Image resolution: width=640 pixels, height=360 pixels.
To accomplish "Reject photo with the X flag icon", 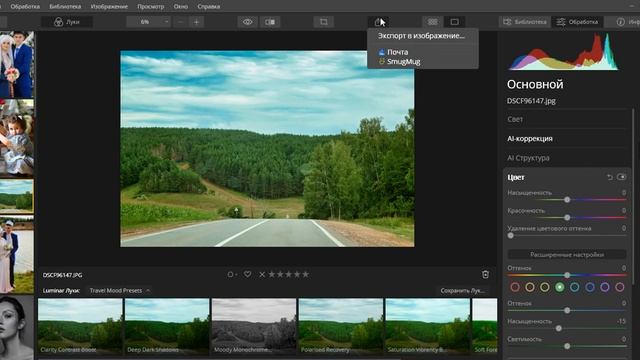I will [x=262, y=275].
